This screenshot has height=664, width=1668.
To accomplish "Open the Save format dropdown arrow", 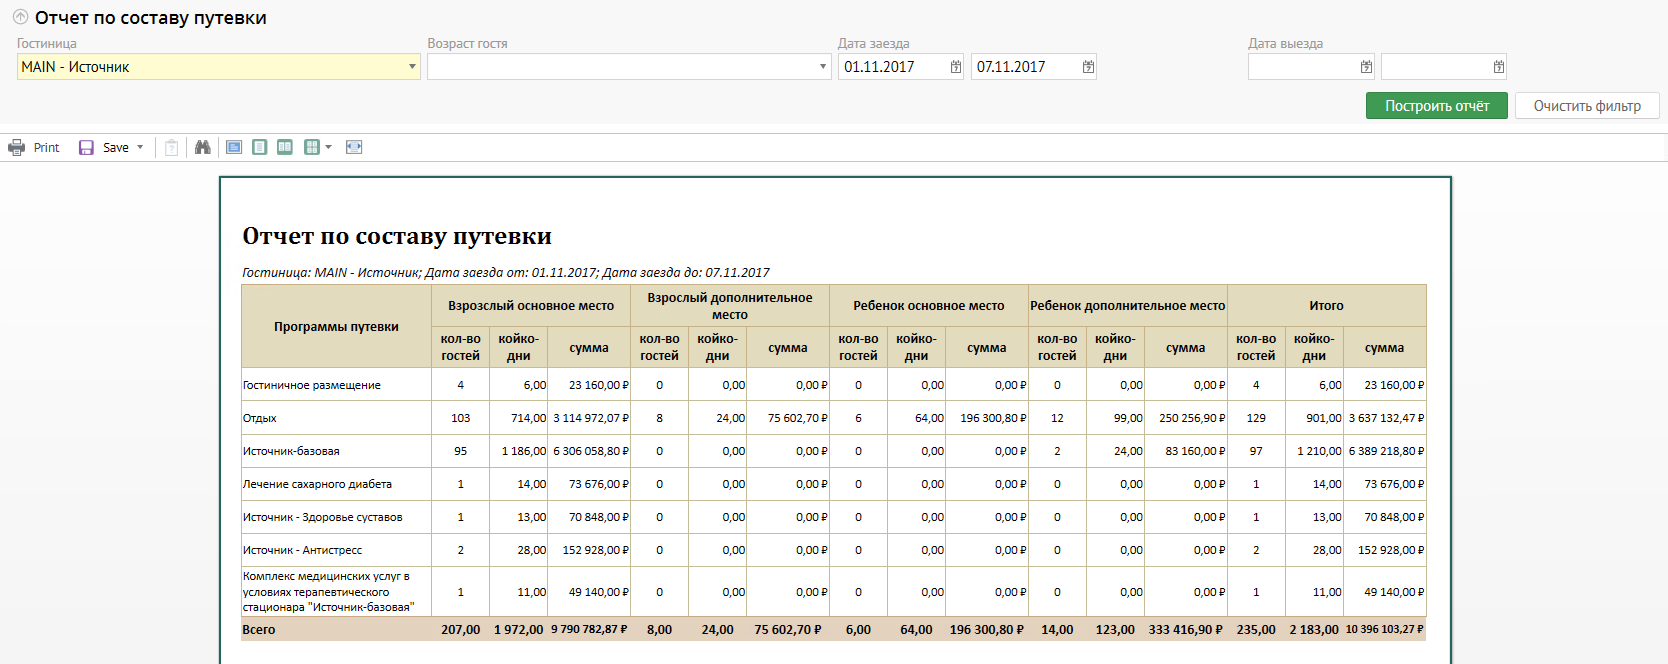I will [140, 147].
